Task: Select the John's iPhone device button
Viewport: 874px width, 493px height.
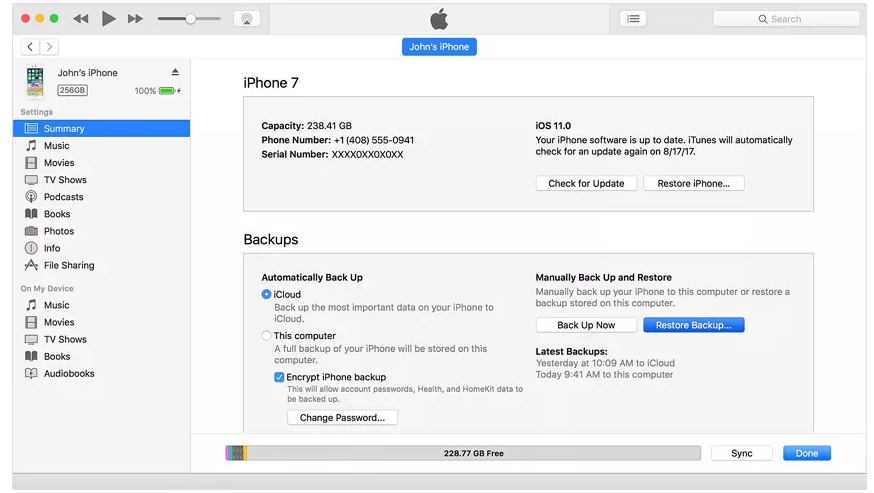Action: (x=439, y=47)
